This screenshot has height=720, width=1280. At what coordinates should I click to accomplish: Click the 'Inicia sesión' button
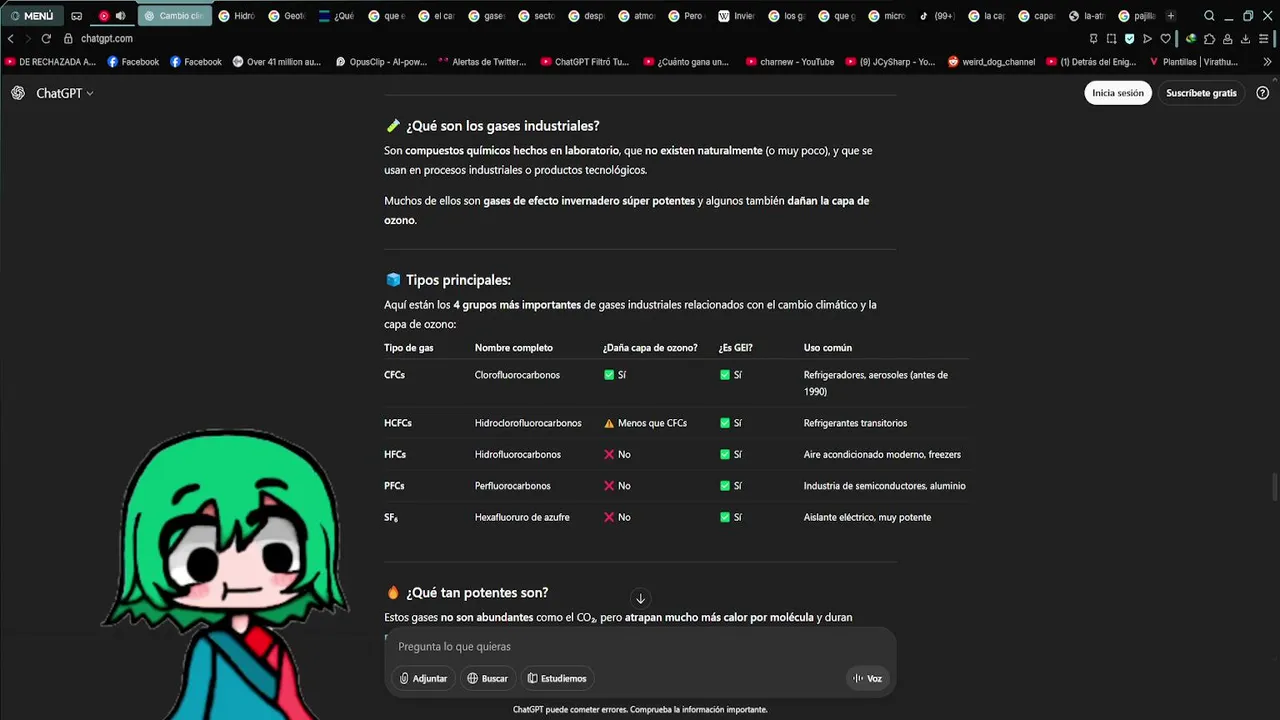click(x=1118, y=93)
